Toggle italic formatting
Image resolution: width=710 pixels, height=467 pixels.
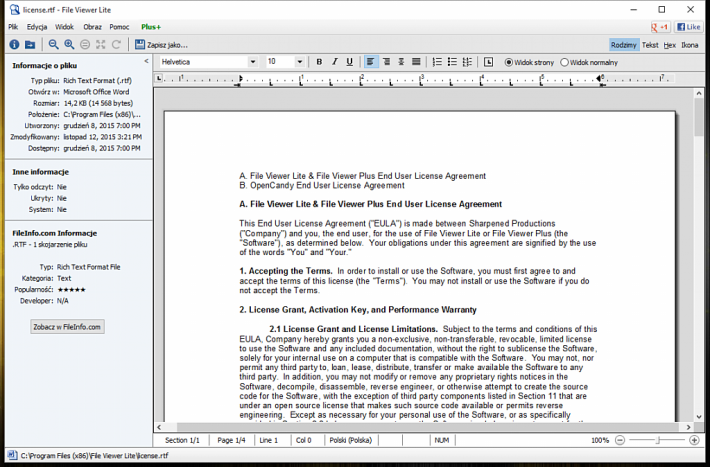tap(335, 62)
